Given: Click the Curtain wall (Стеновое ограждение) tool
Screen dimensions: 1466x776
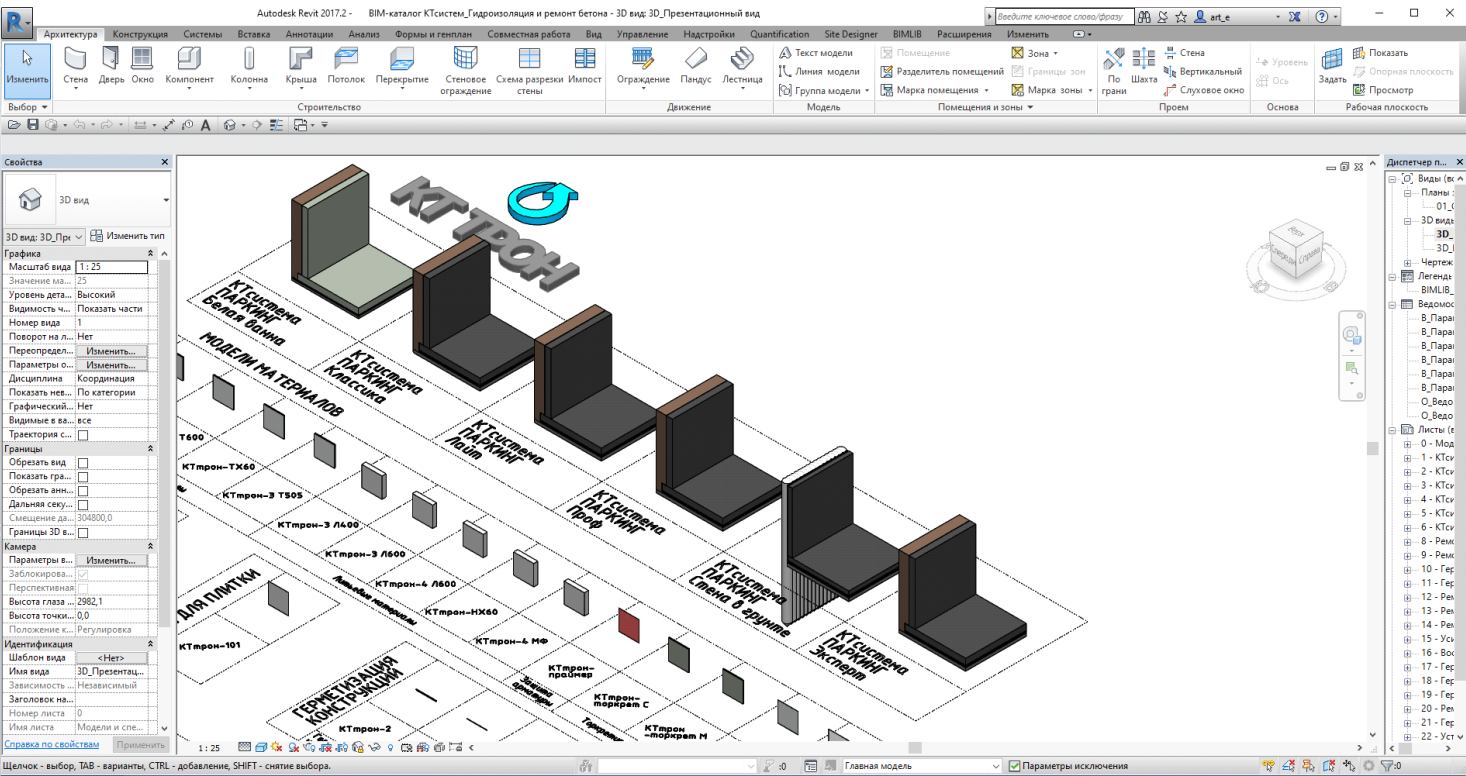Looking at the screenshot, I should coord(465,70).
